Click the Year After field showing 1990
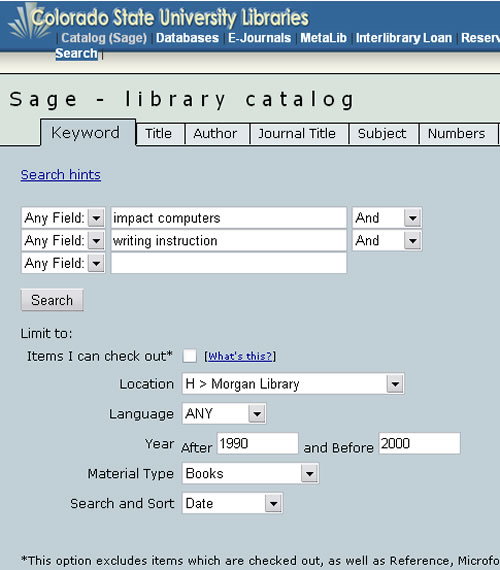This screenshot has width=500, height=570. (x=258, y=443)
